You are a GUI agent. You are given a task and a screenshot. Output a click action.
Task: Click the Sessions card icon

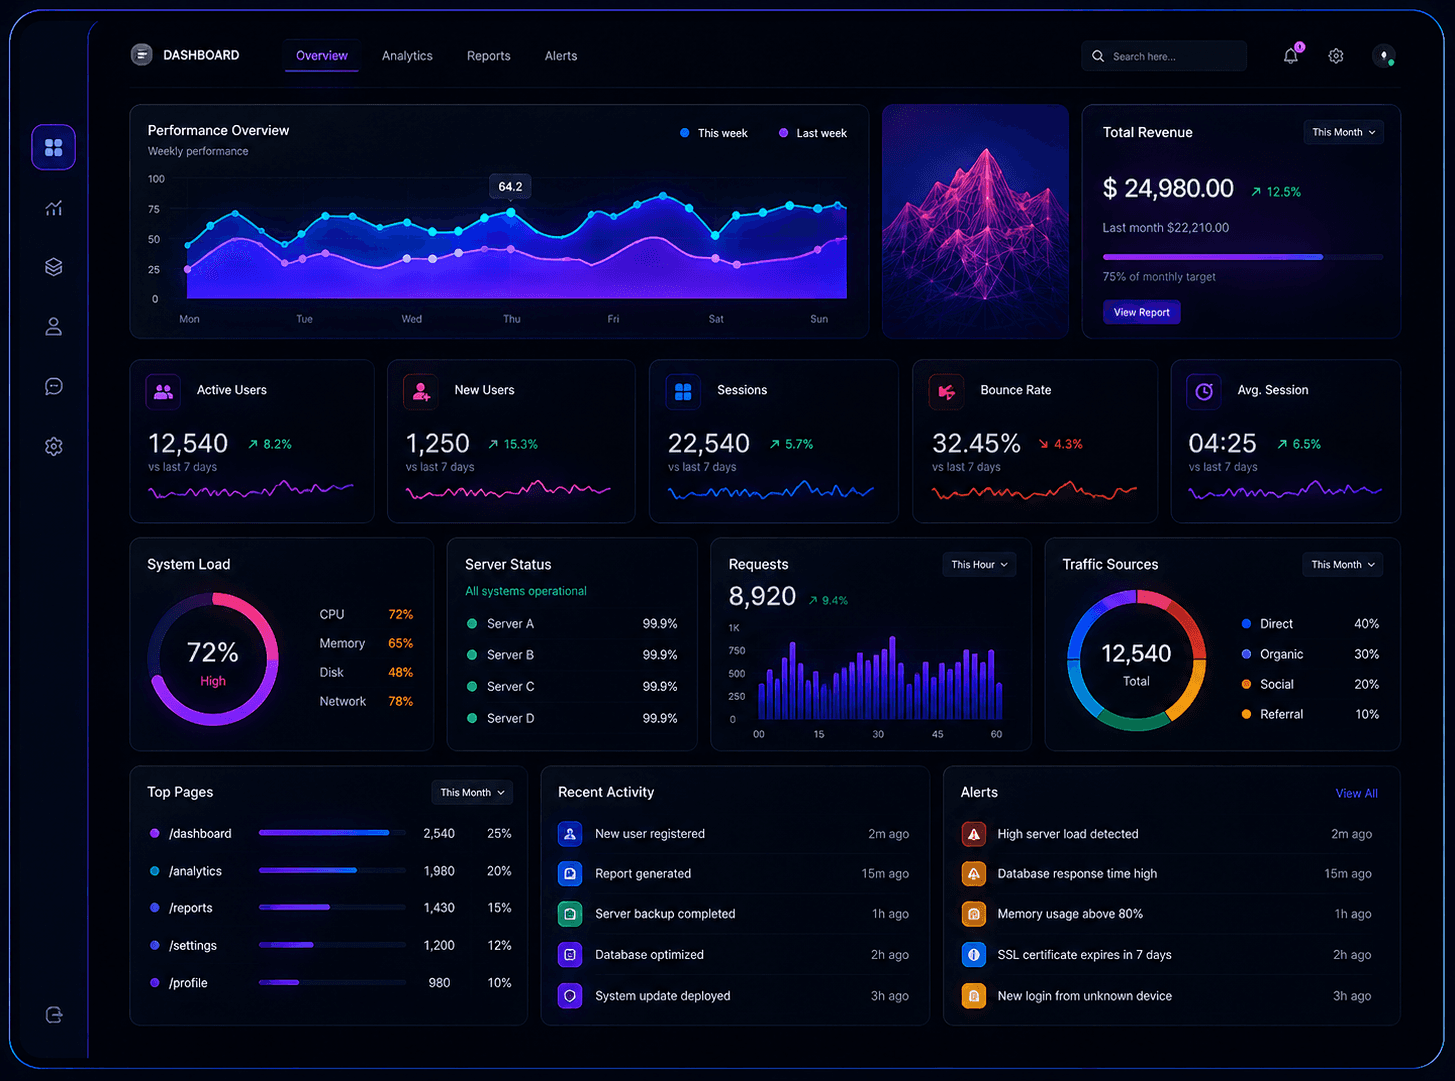click(683, 392)
